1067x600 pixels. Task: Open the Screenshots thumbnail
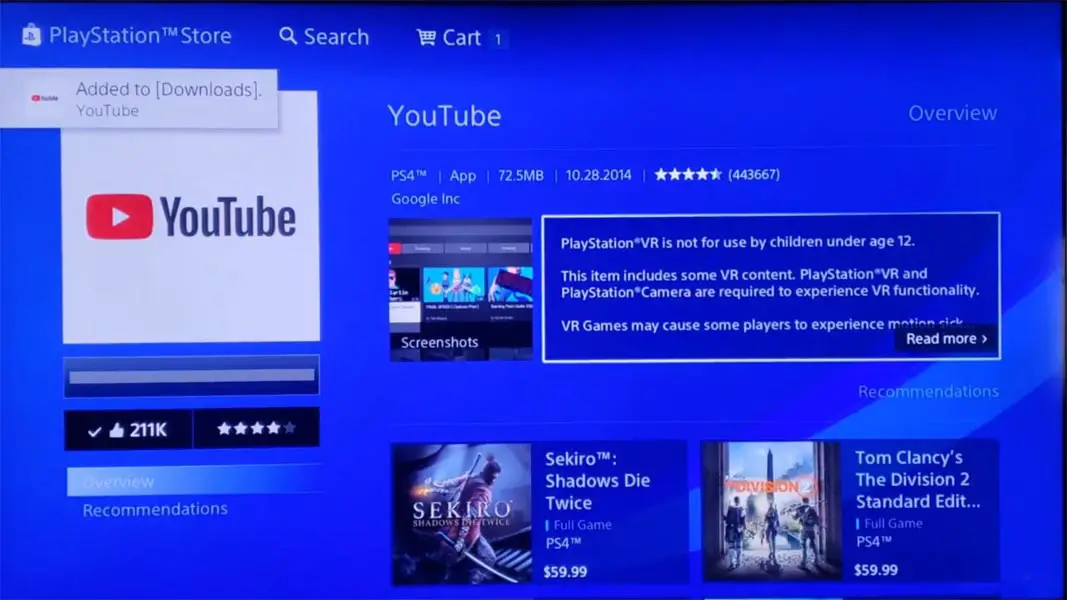pyautogui.click(x=461, y=289)
